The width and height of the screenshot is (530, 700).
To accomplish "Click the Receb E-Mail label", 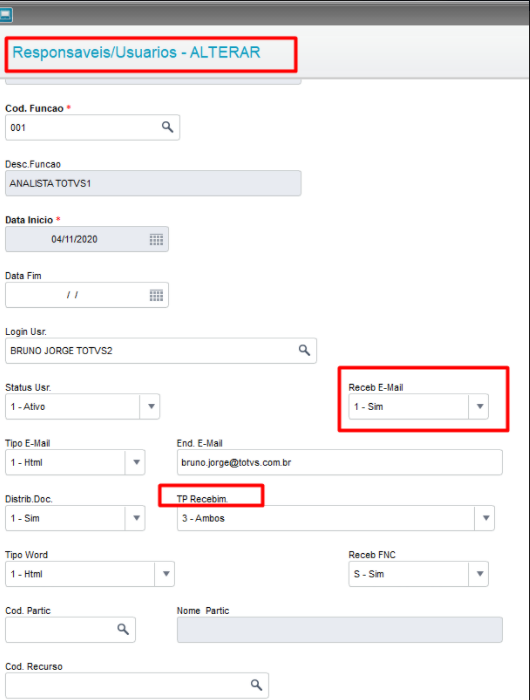I will click(x=376, y=388).
